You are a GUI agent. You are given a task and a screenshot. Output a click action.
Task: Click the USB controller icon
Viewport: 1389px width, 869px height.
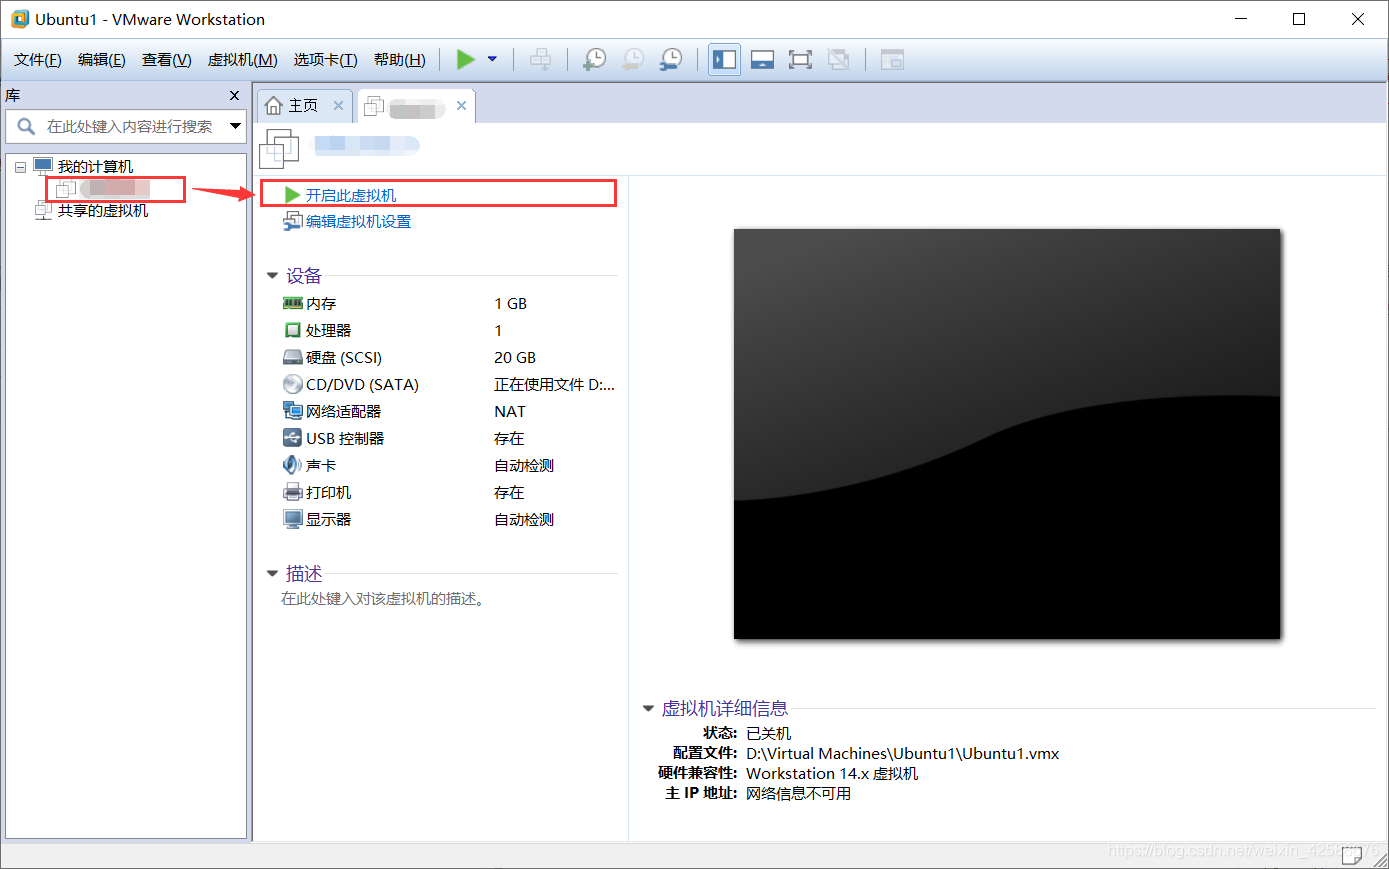(292, 438)
